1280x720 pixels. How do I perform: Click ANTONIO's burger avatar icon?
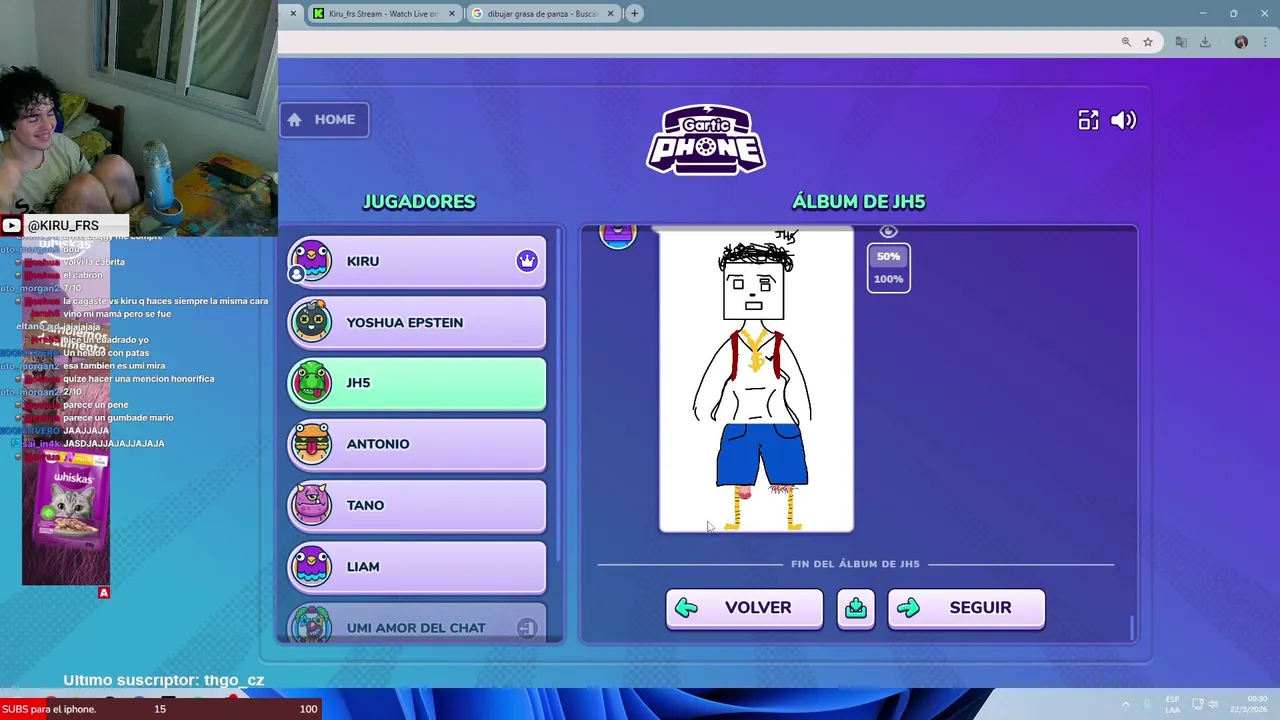tap(311, 444)
